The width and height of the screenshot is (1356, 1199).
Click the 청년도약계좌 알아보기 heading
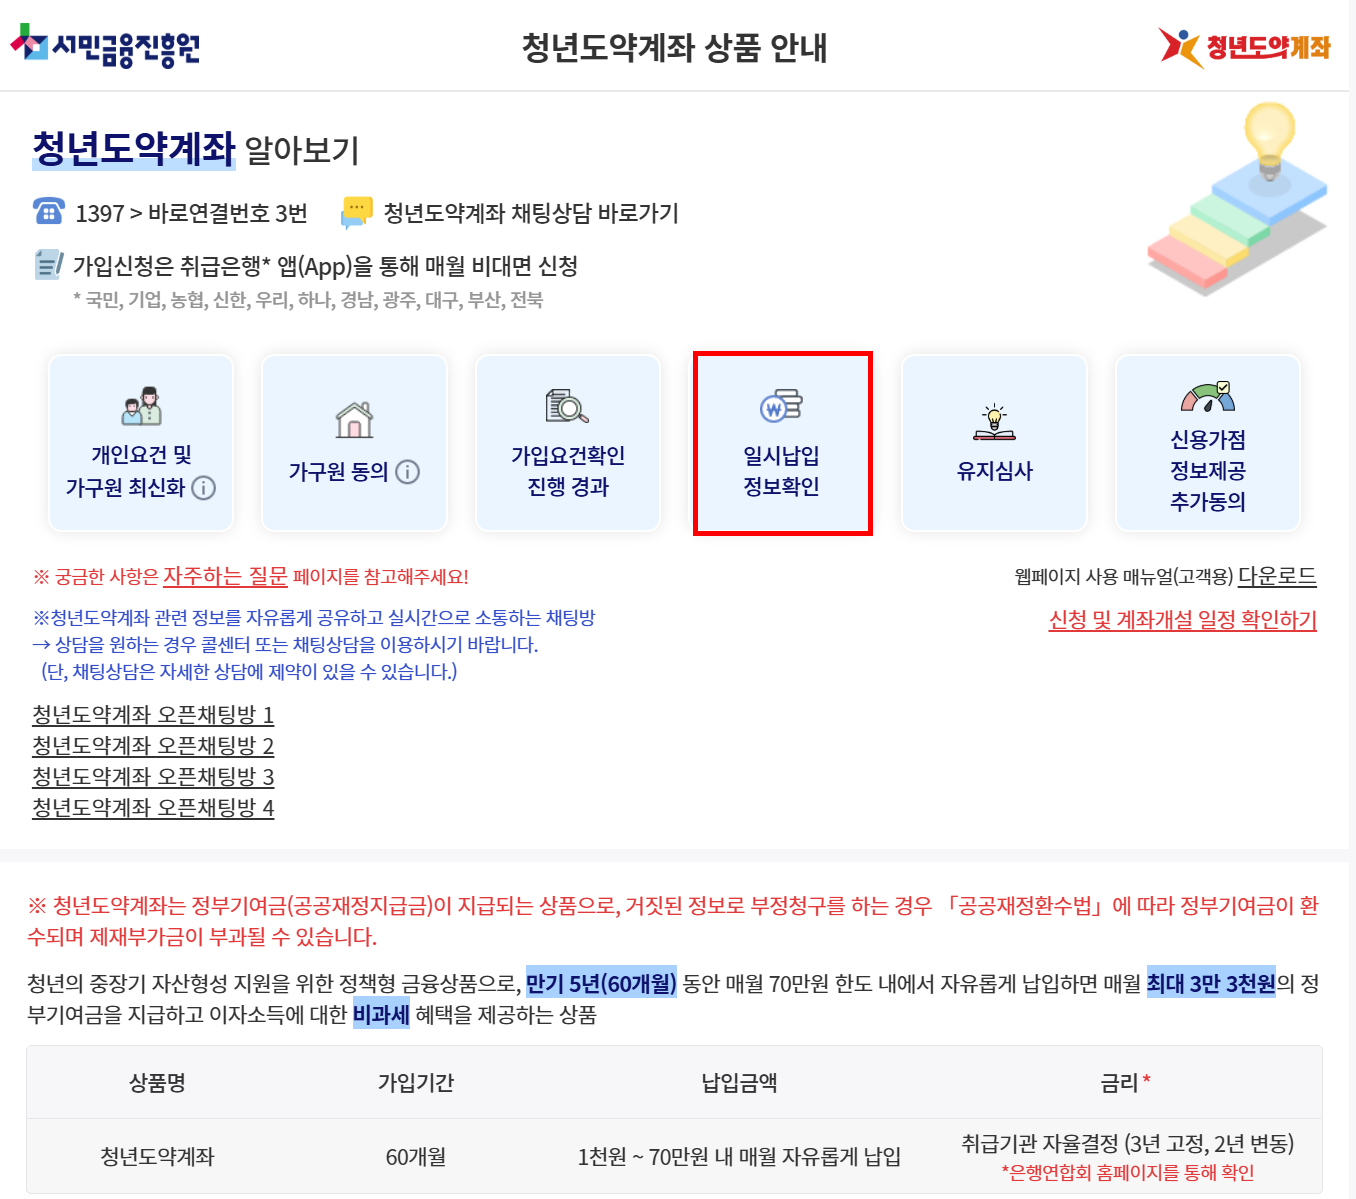[196, 149]
